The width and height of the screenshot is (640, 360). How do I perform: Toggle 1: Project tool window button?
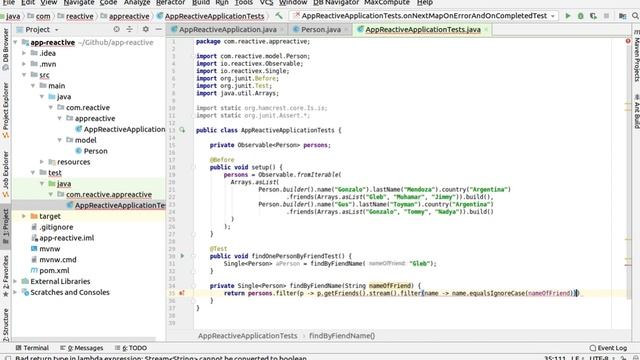(5, 226)
